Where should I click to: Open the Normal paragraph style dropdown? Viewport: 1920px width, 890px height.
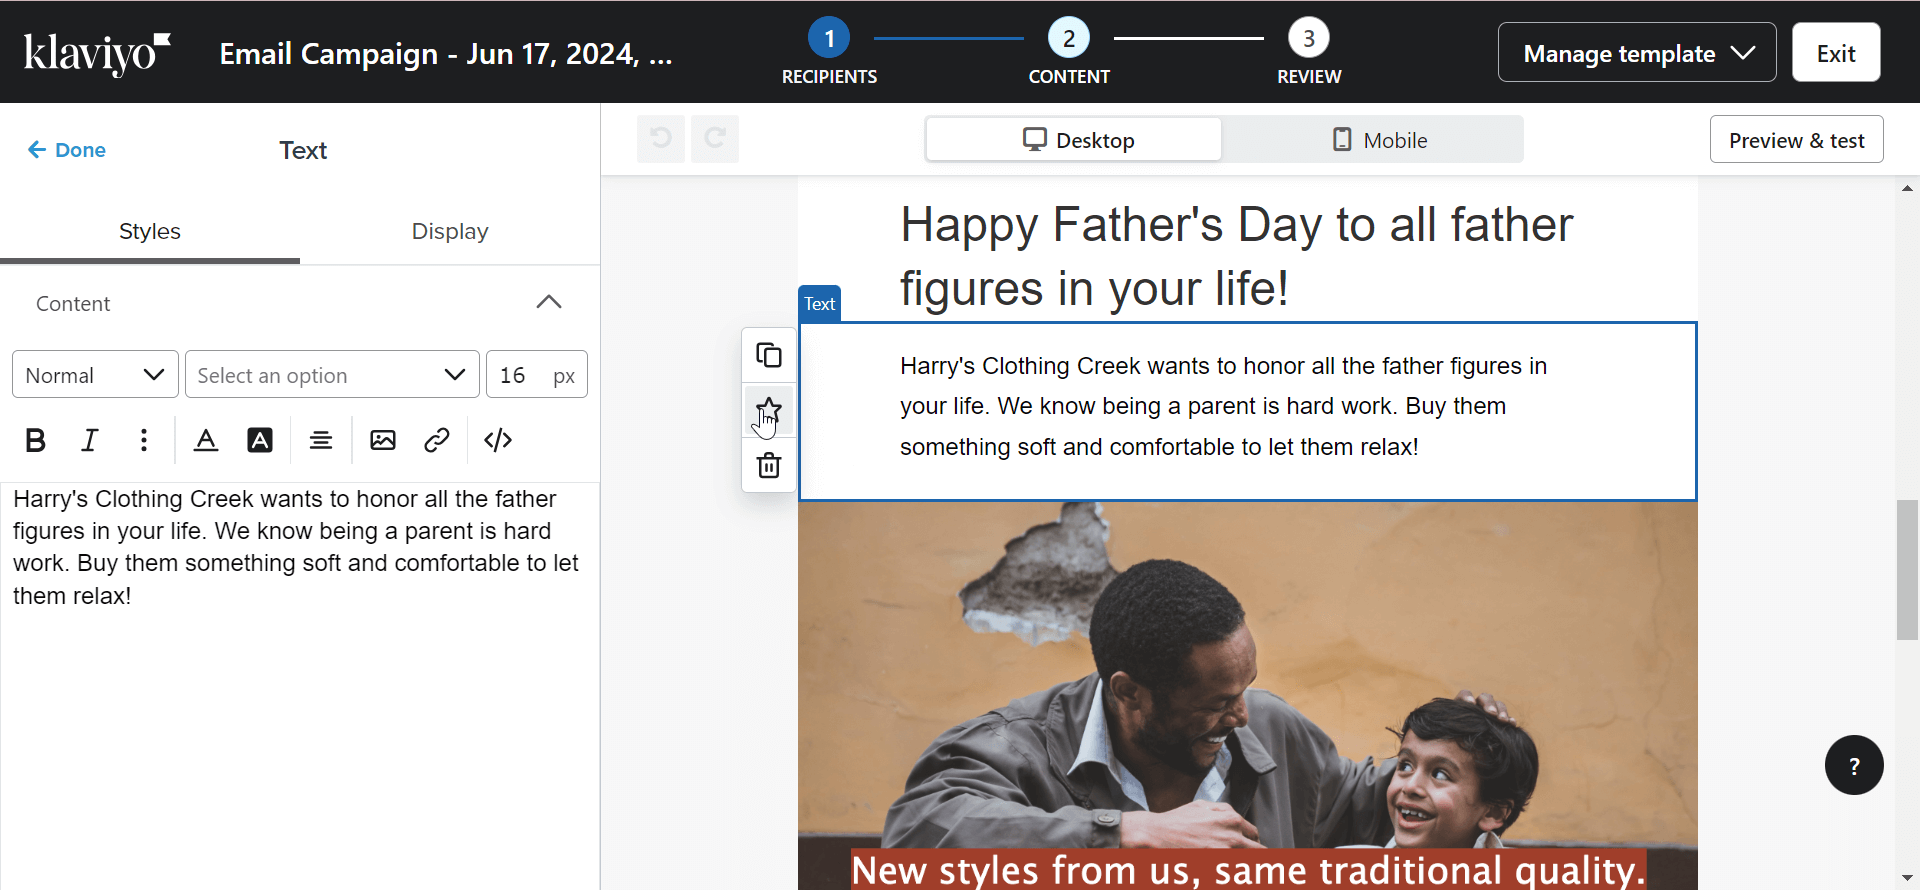(95, 375)
